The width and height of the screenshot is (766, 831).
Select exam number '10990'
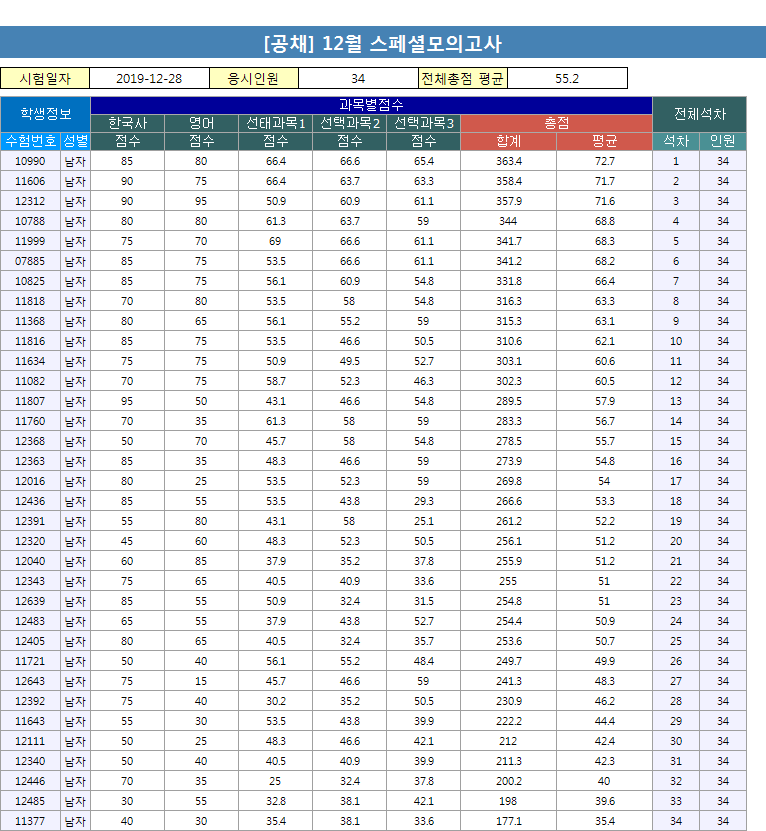coord(30,161)
